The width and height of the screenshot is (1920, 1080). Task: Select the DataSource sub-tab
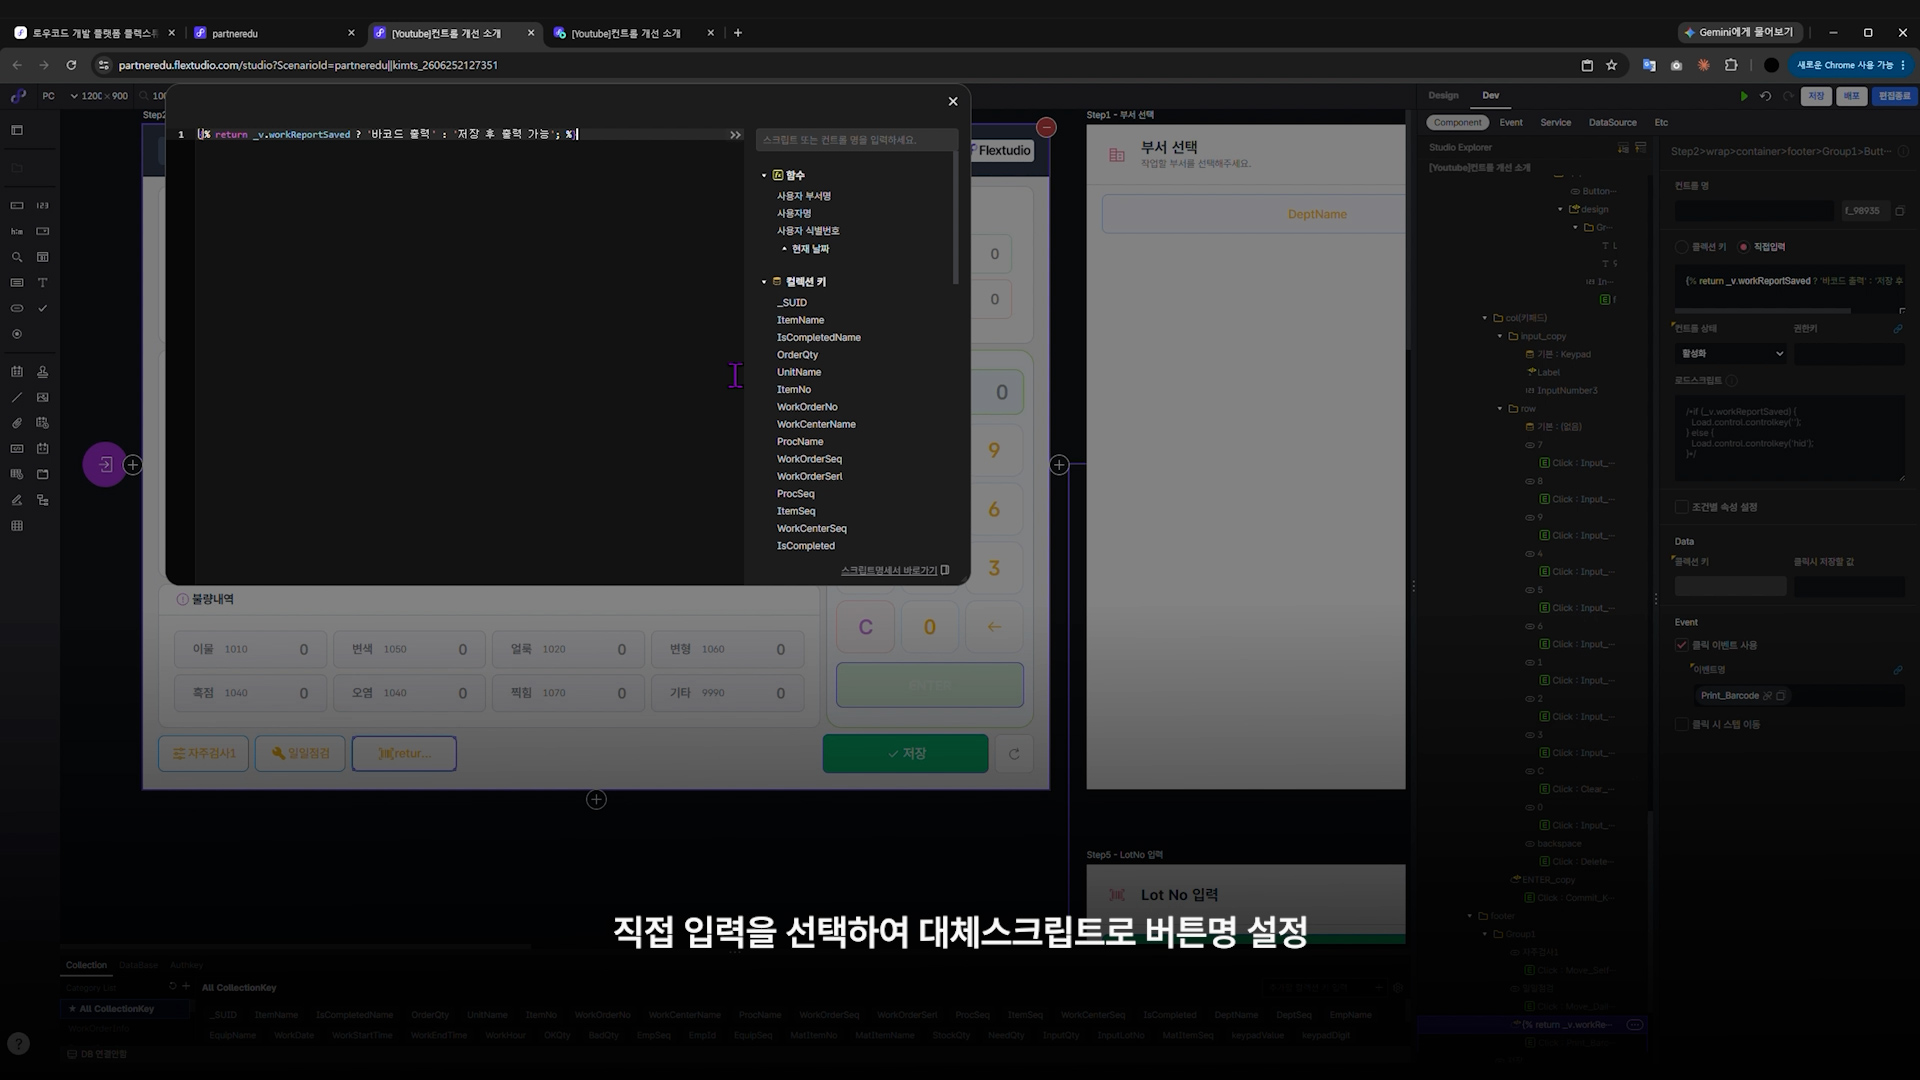tap(1612, 122)
